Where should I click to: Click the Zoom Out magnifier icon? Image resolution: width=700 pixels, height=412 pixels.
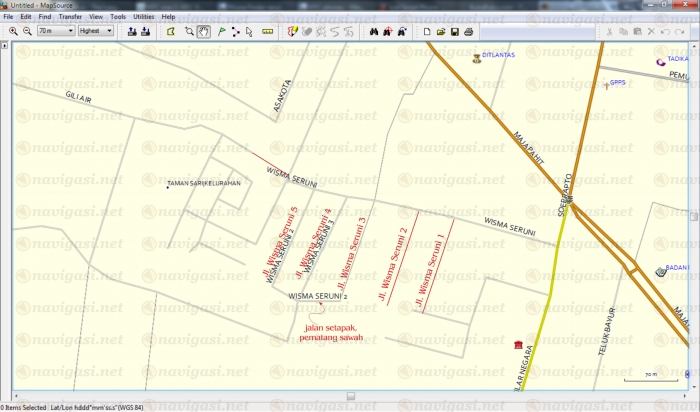click(27, 31)
